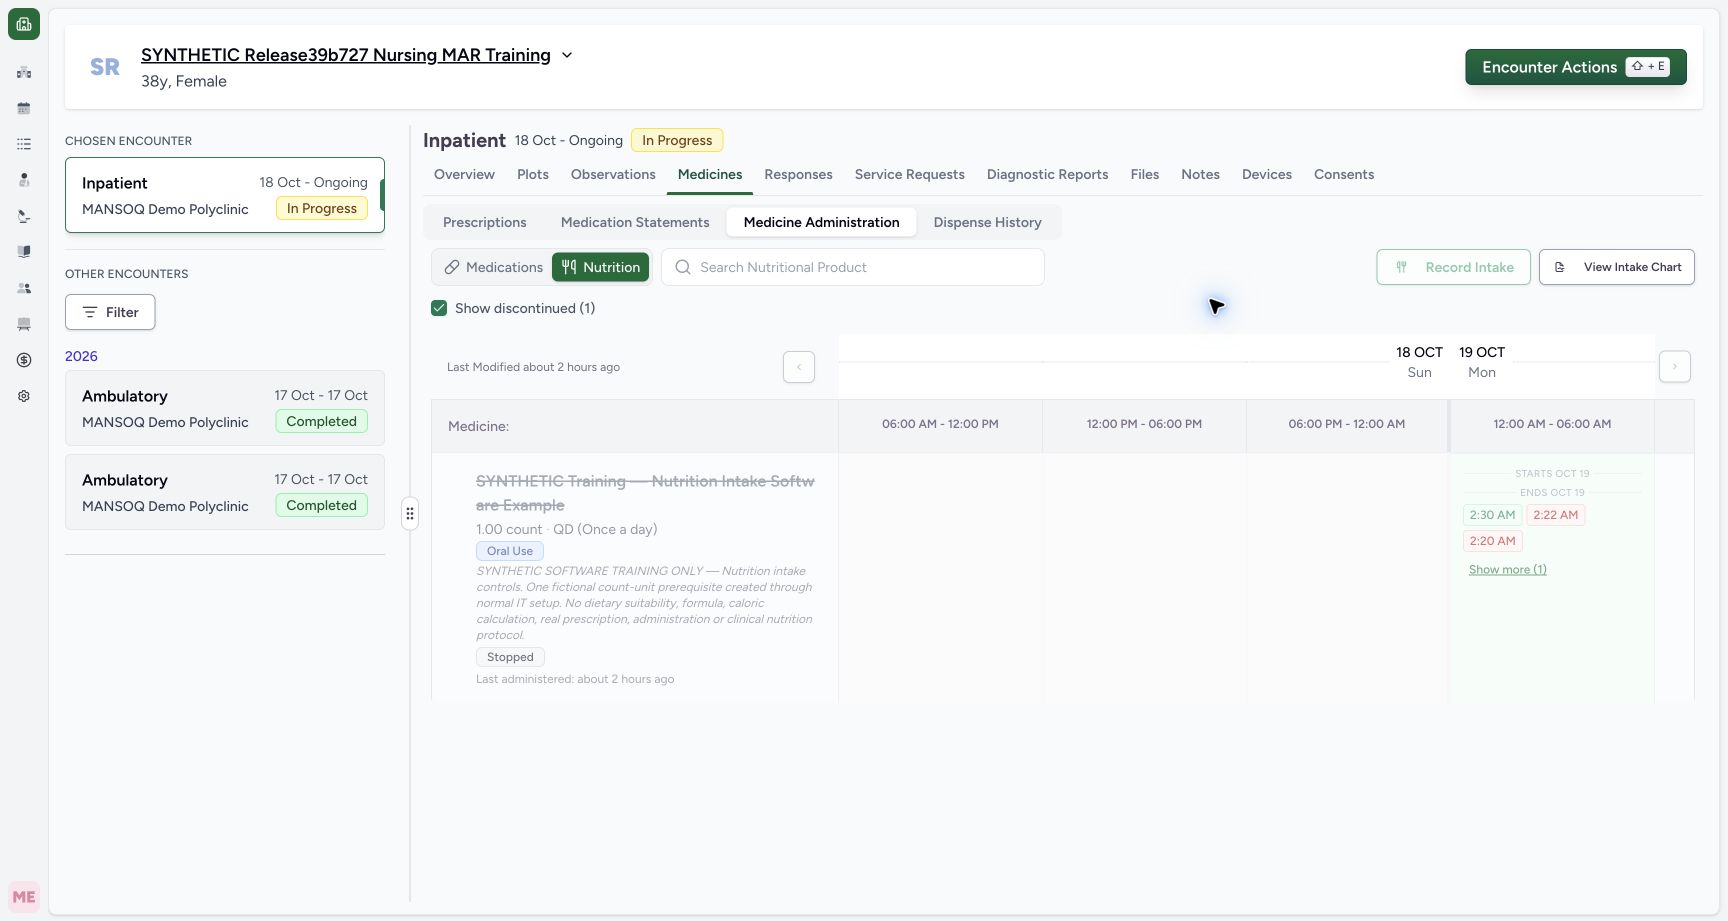1728x921 pixels.
Task: Open the calendar icon in sidebar
Action: click(x=24, y=108)
